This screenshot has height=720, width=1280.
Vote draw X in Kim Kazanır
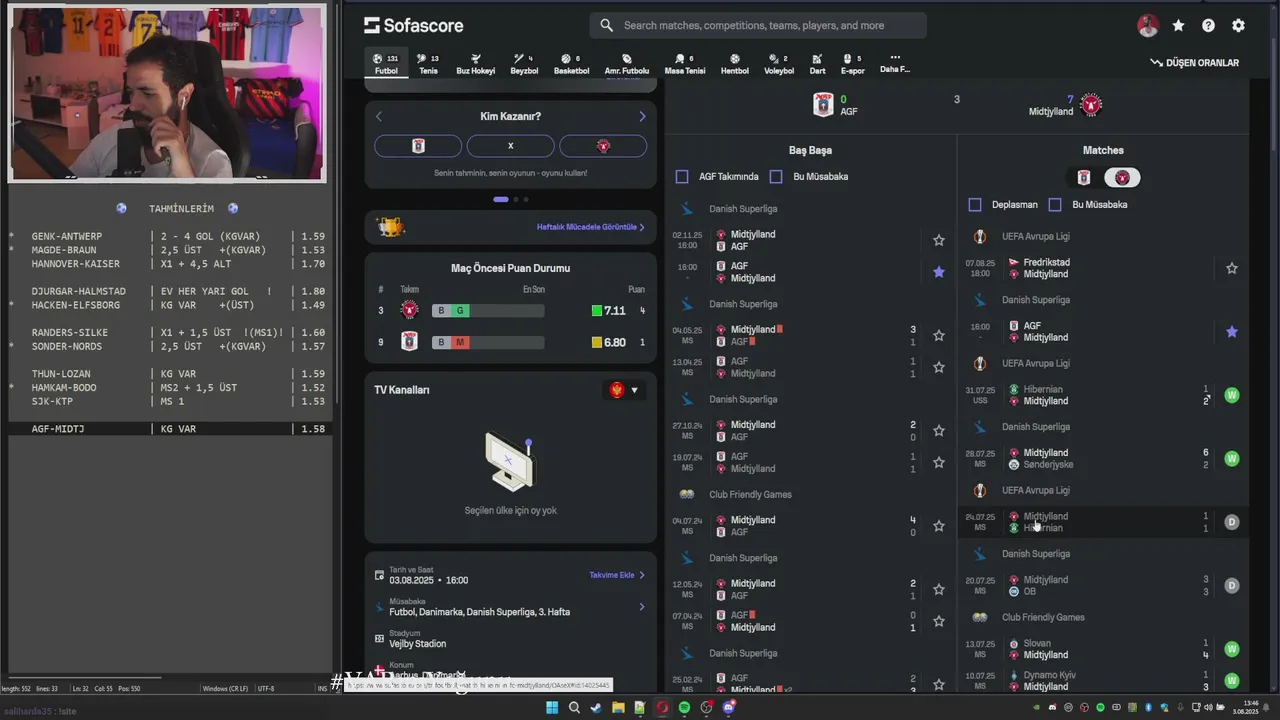pos(510,146)
